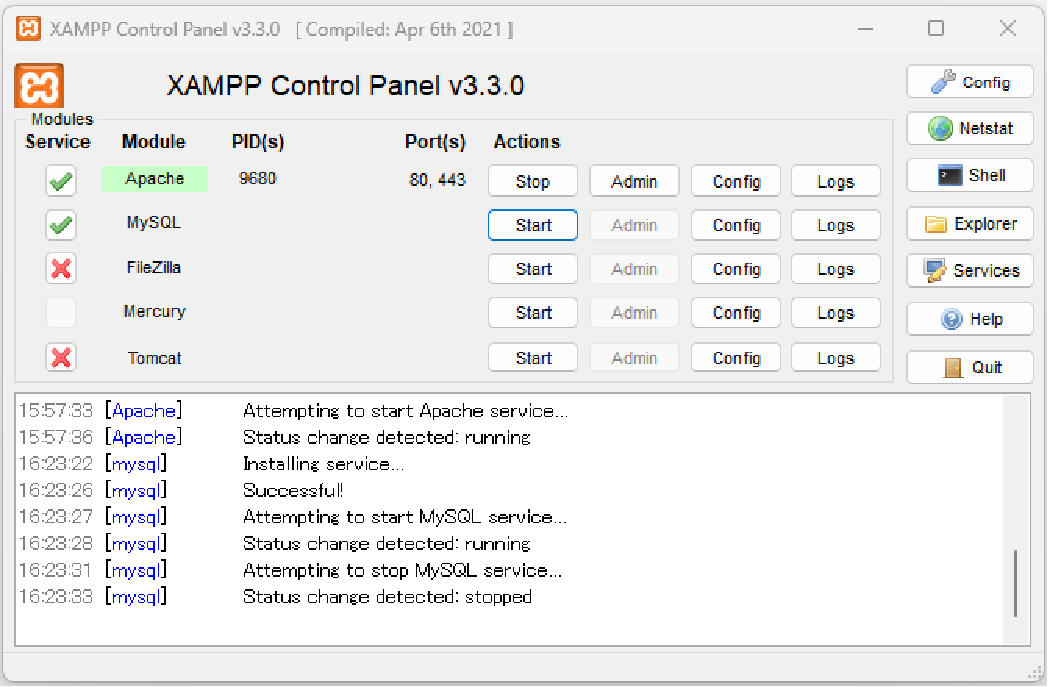Install the Tomcat service via red X
Viewport: 1048px width, 687px height.
coord(61,358)
